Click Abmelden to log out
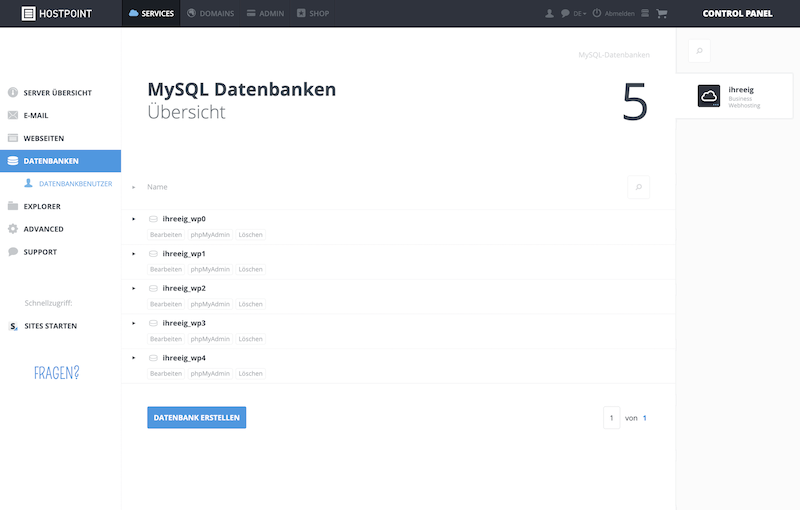The image size is (800, 510). coord(614,13)
